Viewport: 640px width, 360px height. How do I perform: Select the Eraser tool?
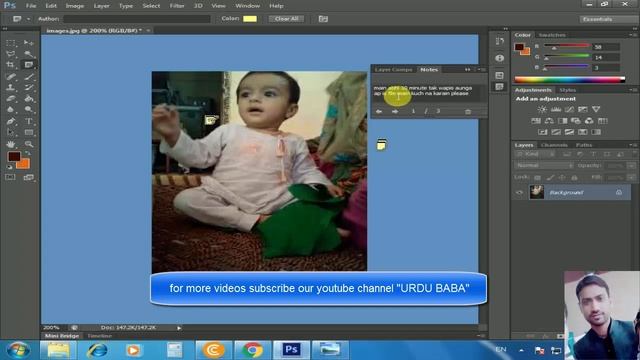pyautogui.click(x=11, y=98)
